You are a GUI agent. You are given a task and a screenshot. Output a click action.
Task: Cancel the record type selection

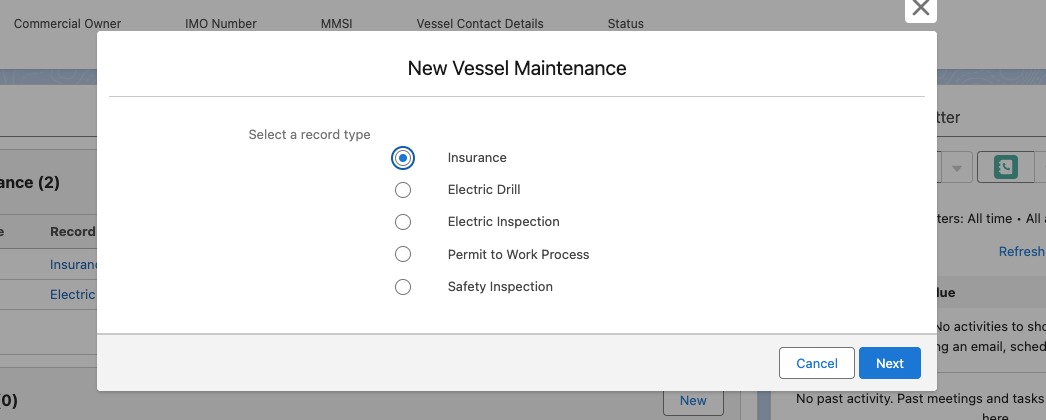pyautogui.click(x=816, y=364)
